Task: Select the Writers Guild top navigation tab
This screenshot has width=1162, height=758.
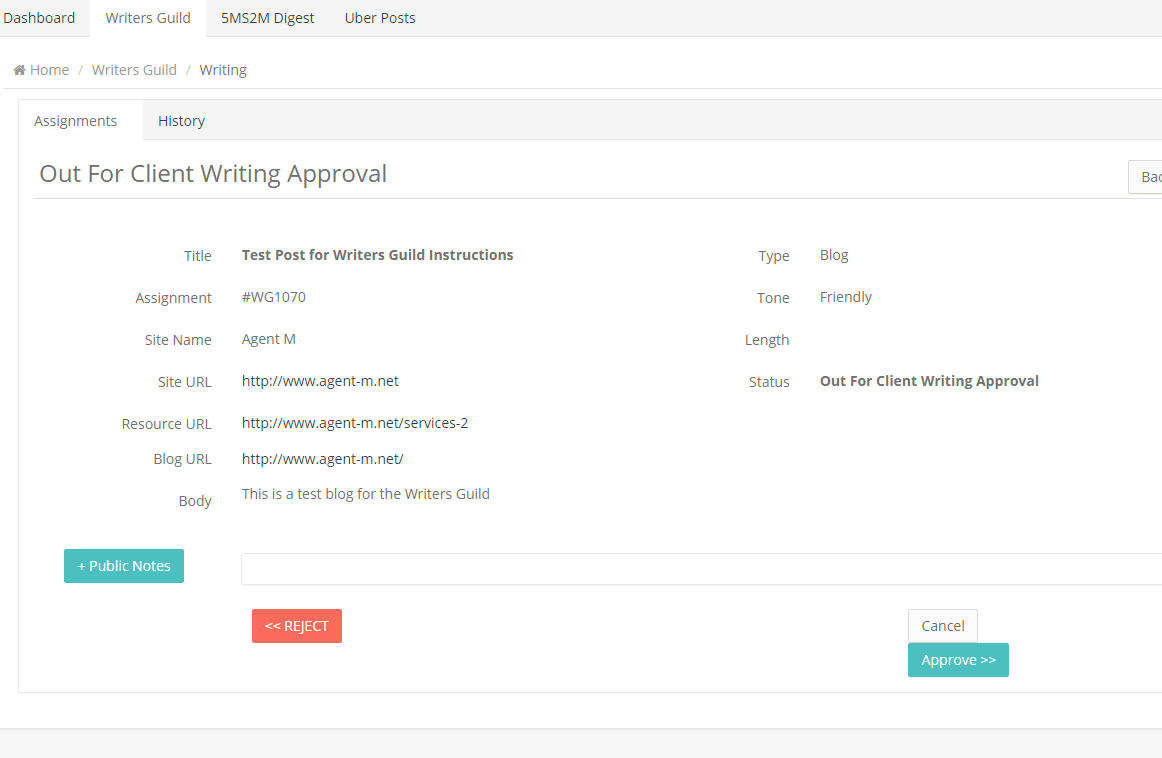Action: (148, 18)
